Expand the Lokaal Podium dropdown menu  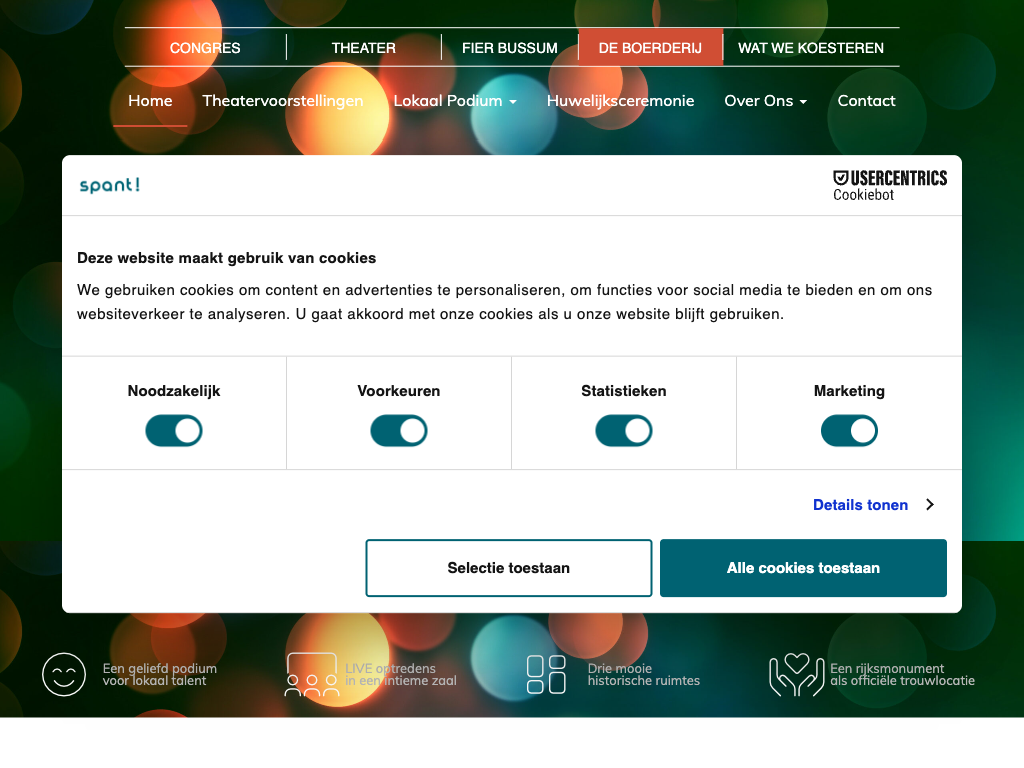click(x=455, y=101)
